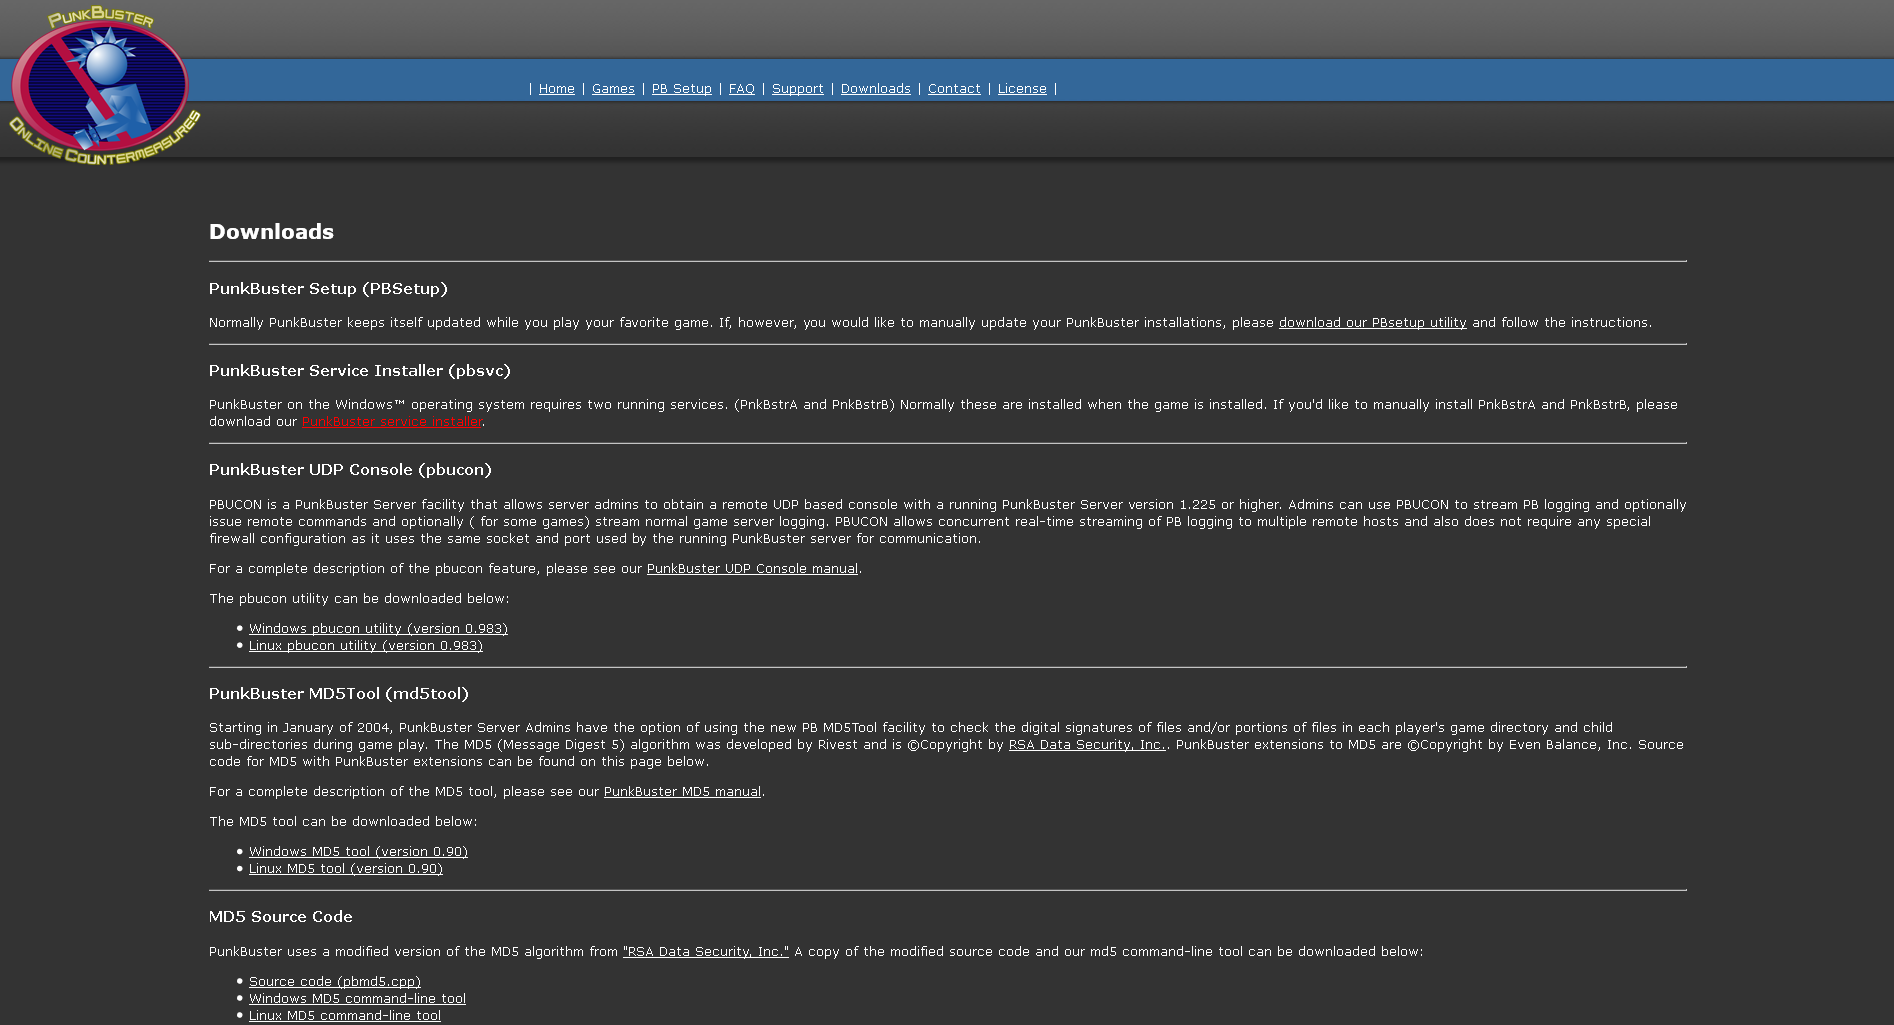The height and width of the screenshot is (1025, 1894).
Task: Click 'PunkBuster UDP Console (pbucon)' heading
Action: tap(350, 470)
